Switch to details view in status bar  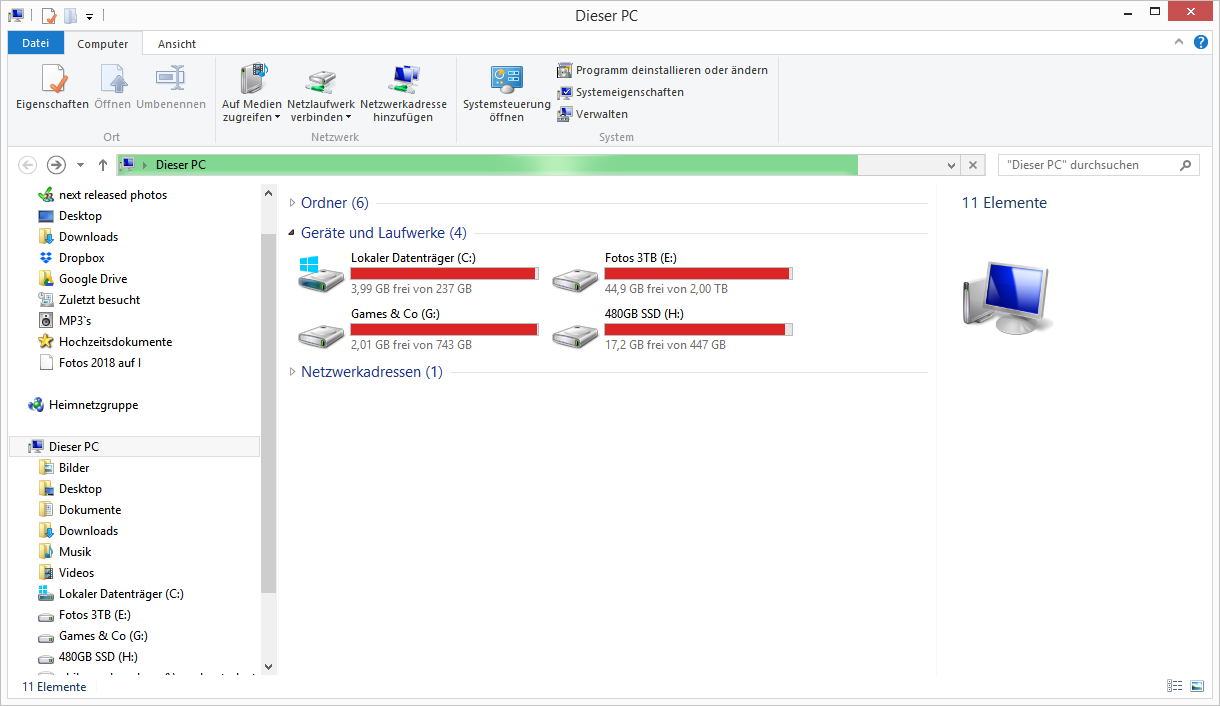[1174, 686]
